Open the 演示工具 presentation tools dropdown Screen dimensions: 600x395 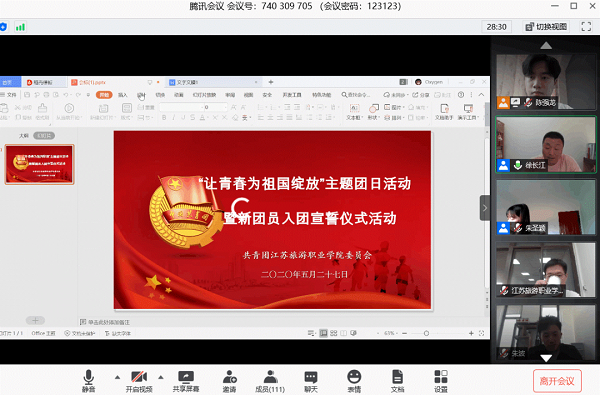[468, 111]
